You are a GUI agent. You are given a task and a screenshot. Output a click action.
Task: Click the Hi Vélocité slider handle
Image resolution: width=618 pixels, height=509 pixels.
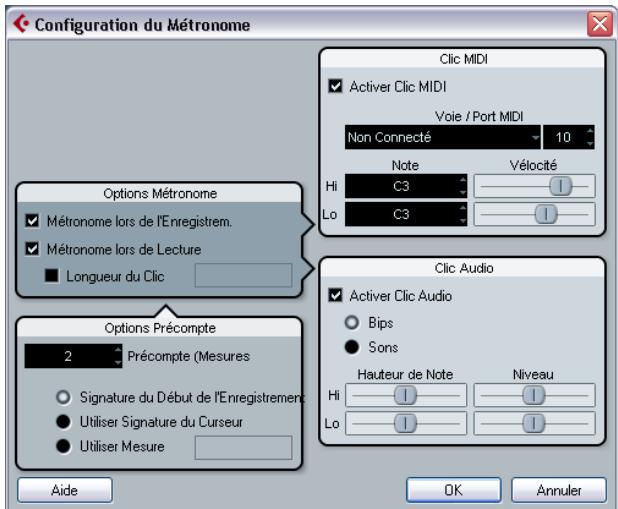pyautogui.click(x=560, y=186)
